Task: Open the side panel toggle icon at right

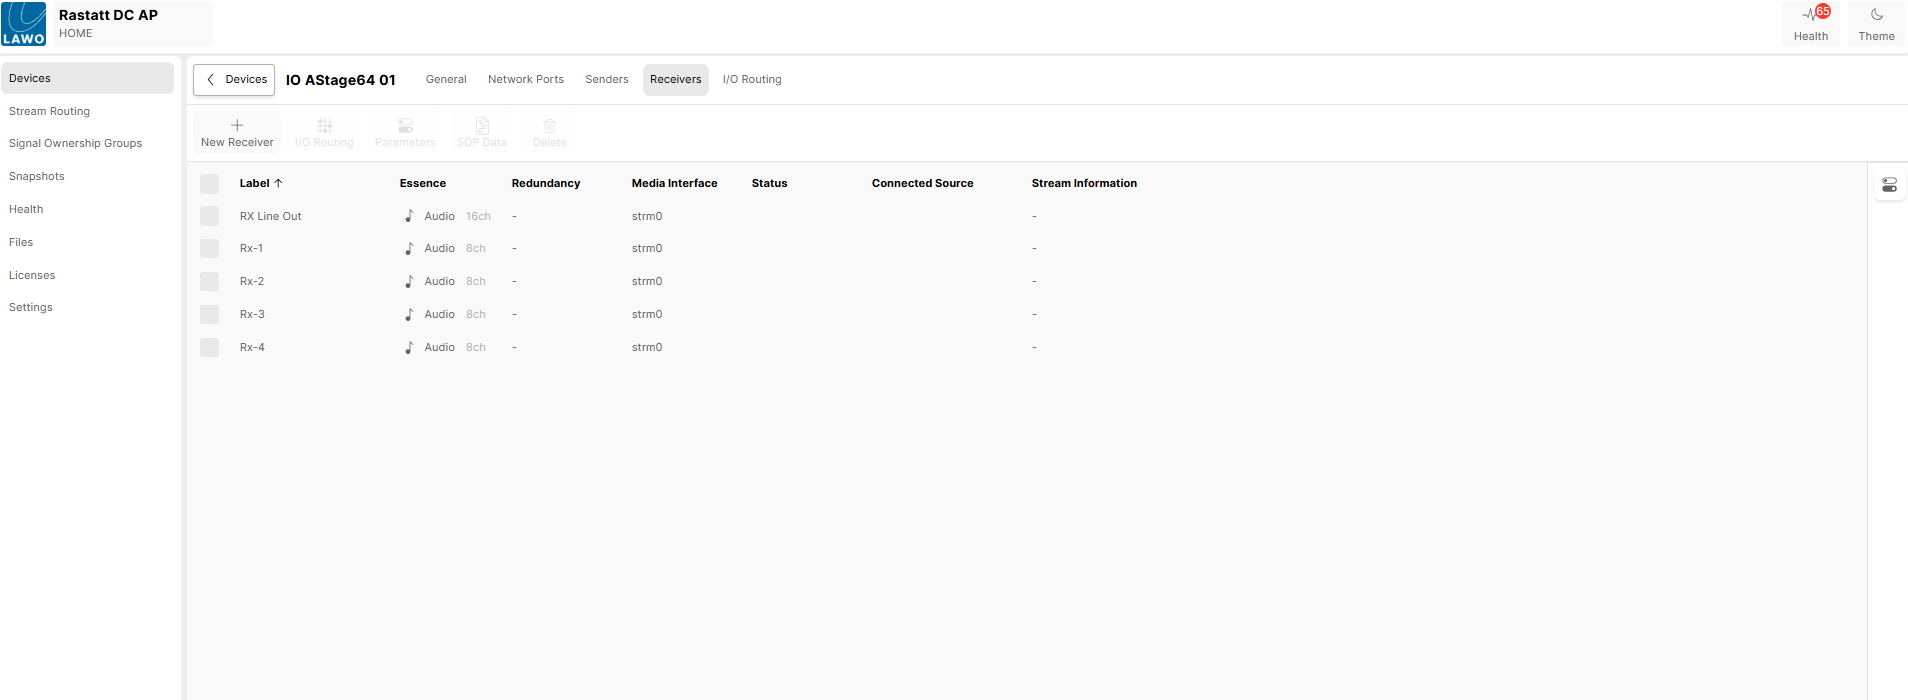Action: tap(1889, 185)
